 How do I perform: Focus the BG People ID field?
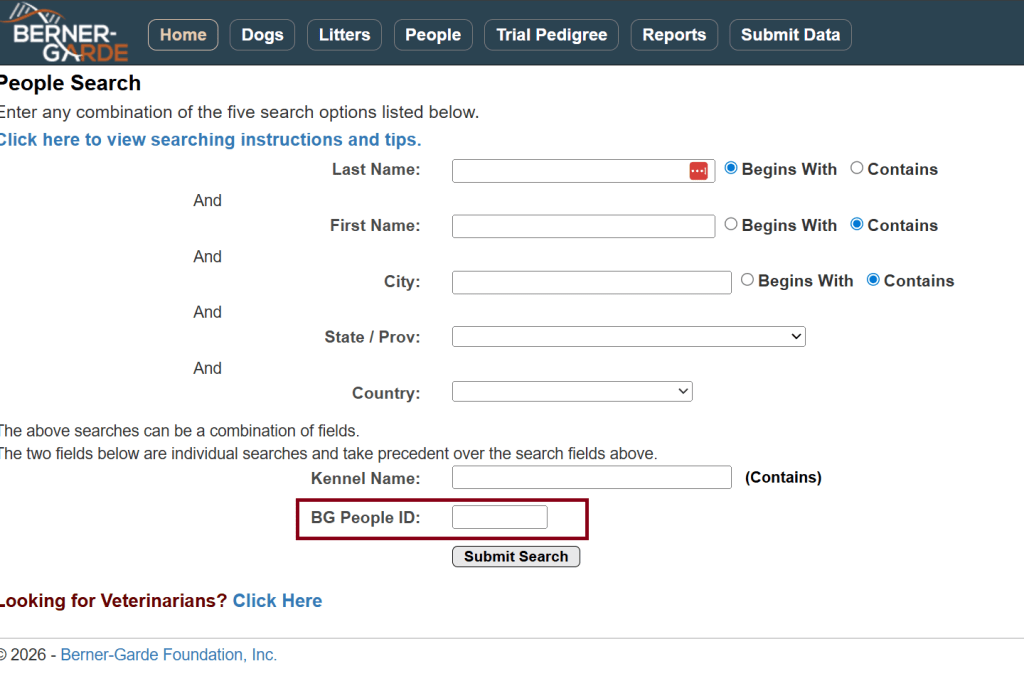[x=499, y=517]
